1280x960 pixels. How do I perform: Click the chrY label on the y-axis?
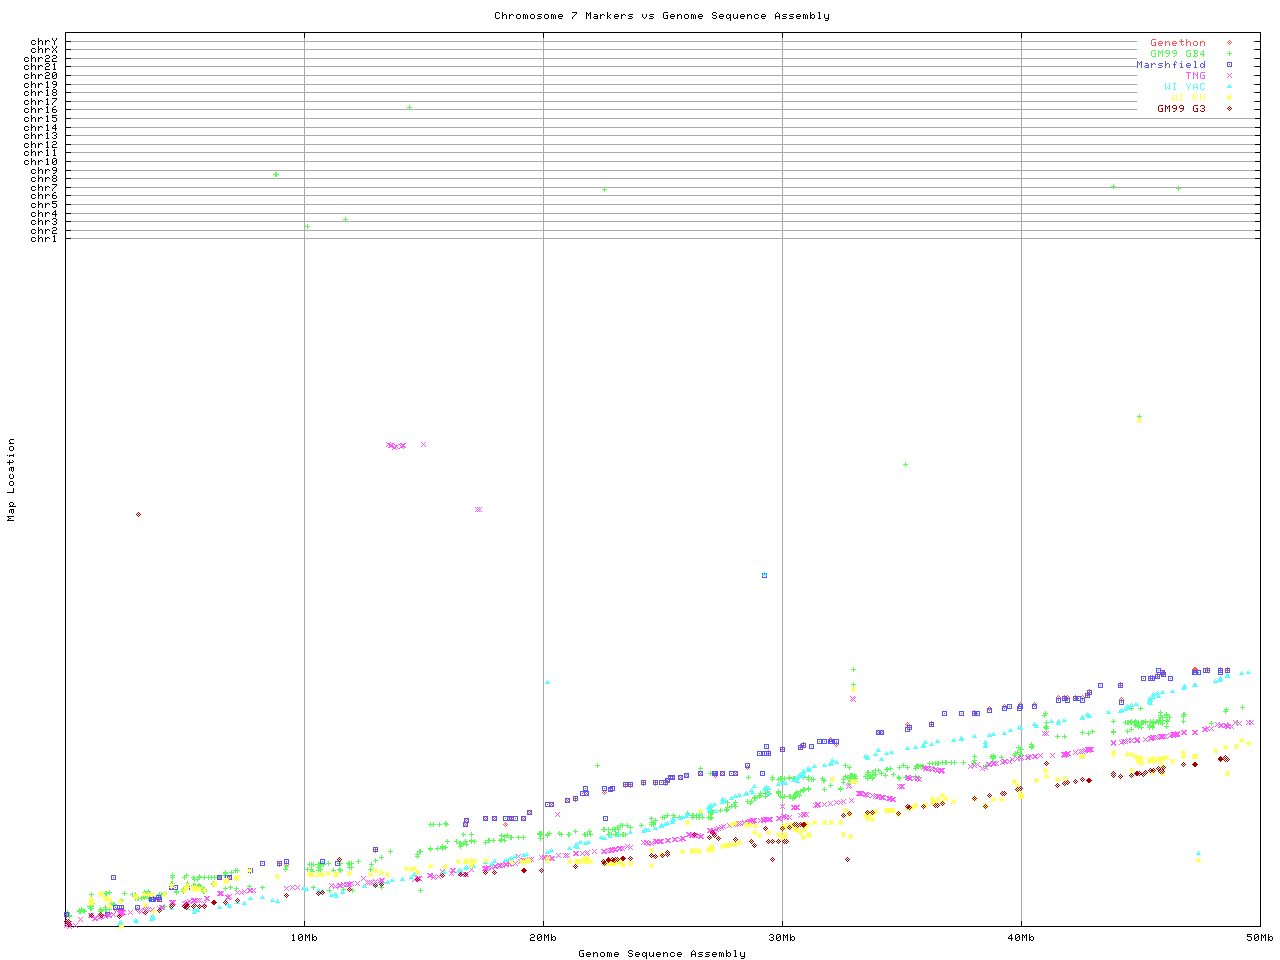point(44,42)
